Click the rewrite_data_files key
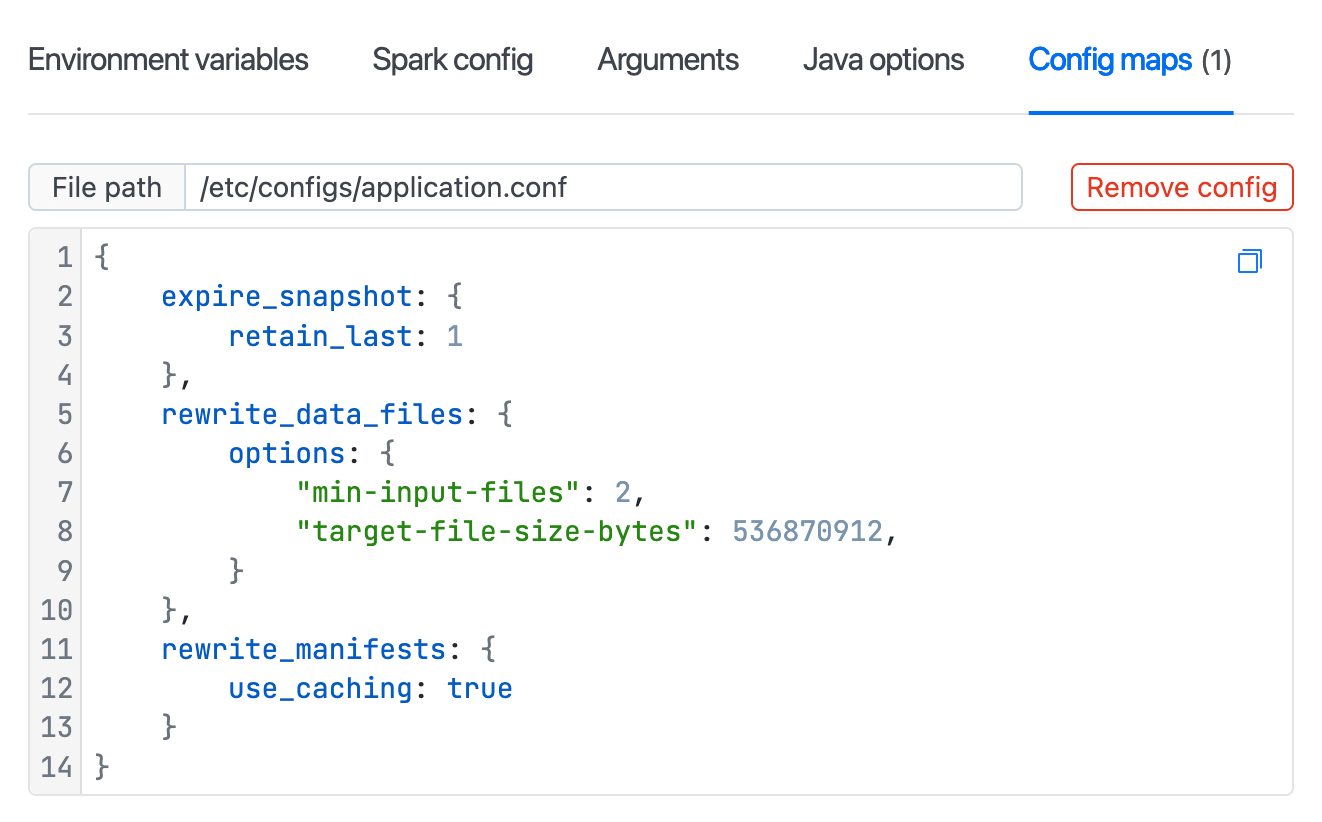The width and height of the screenshot is (1322, 822). (312, 414)
